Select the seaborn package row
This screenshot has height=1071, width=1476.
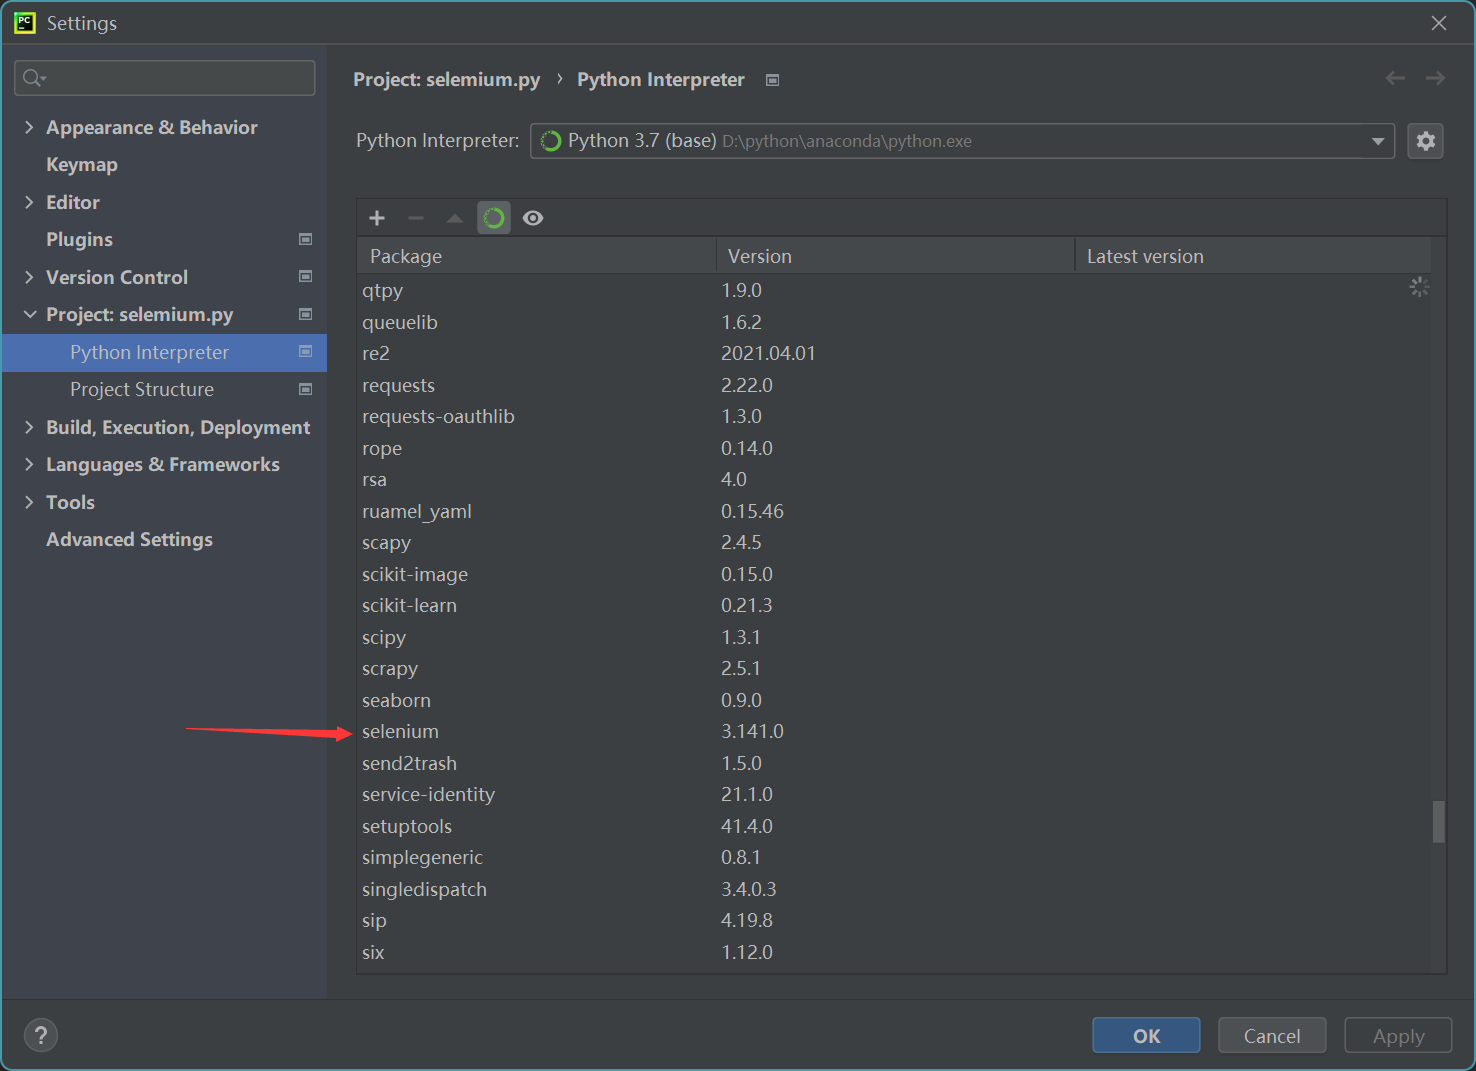pos(894,700)
